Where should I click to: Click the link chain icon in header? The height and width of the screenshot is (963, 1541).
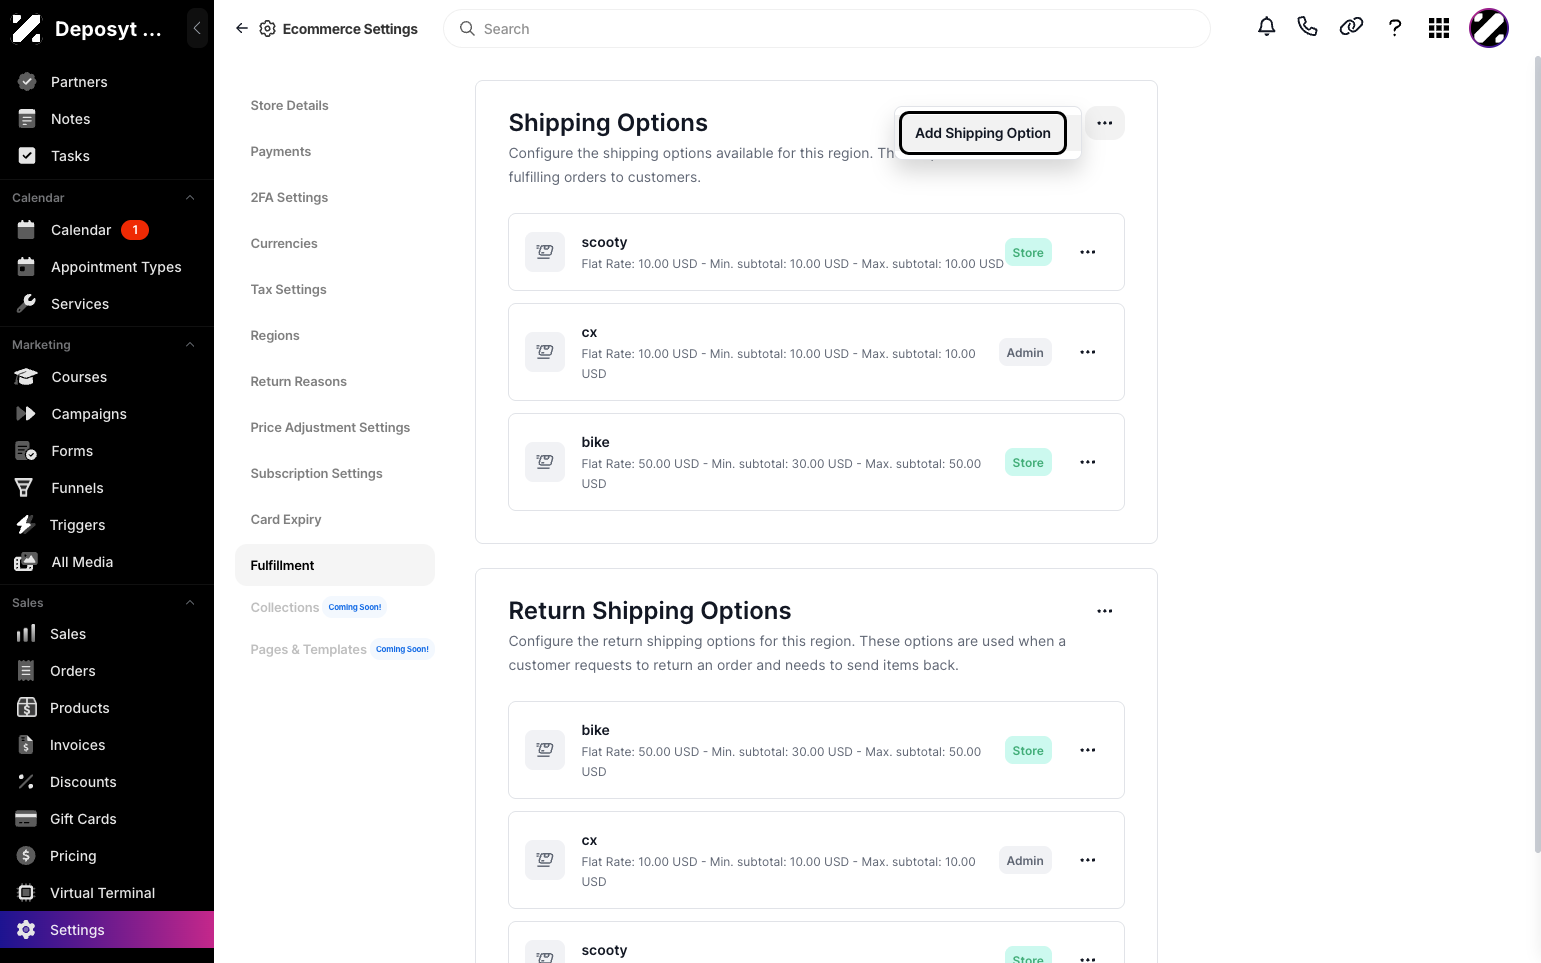pyautogui.click(x=1351, y=27)
